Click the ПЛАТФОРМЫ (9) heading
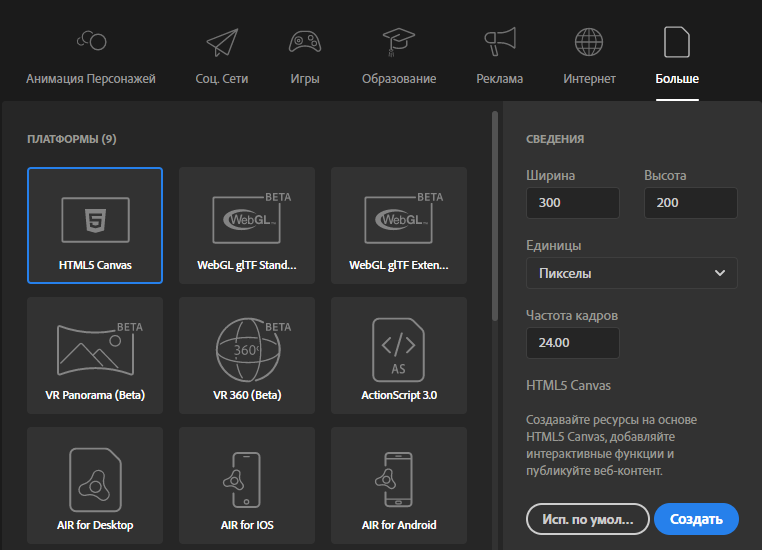This screenshot has width=762, height=550. click(72, 139)
